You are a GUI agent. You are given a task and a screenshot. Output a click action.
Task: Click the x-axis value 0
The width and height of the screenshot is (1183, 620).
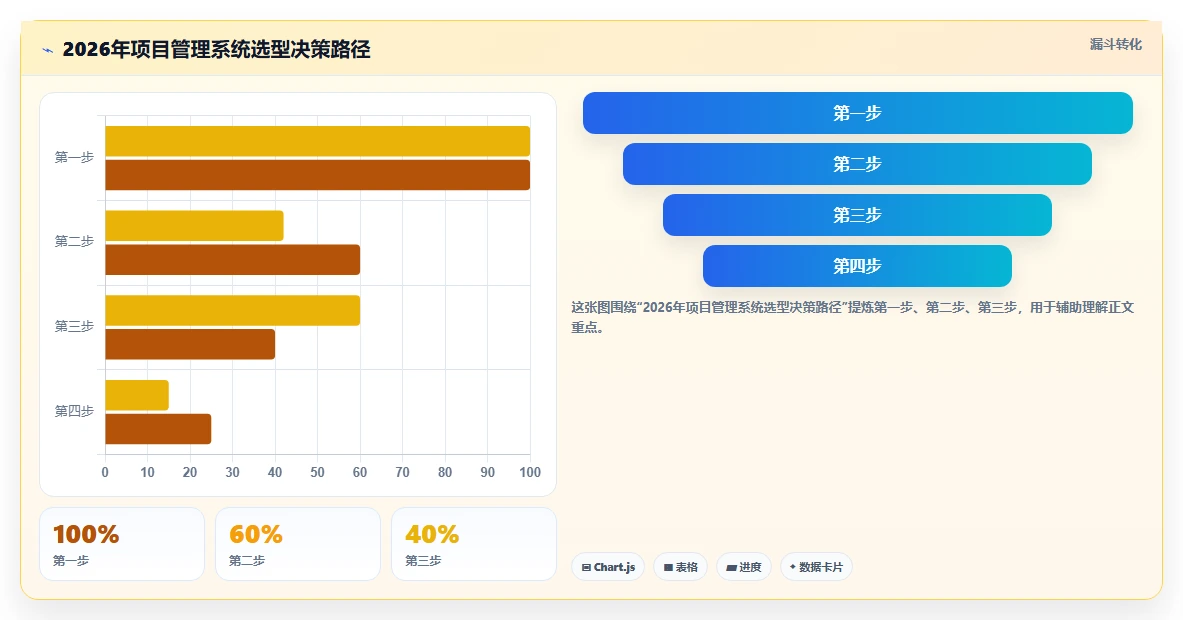point(105,472)
